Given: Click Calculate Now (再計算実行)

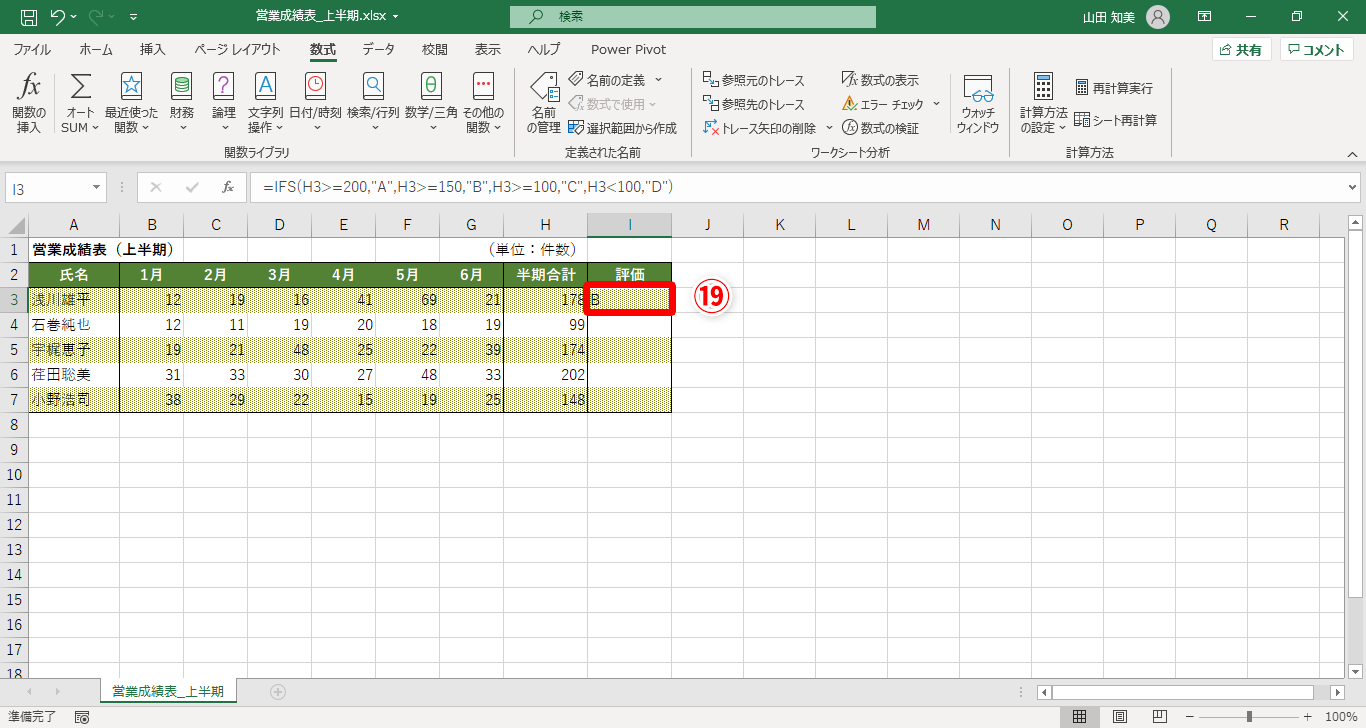Looking at the screenshot, I should (1114, 88).
